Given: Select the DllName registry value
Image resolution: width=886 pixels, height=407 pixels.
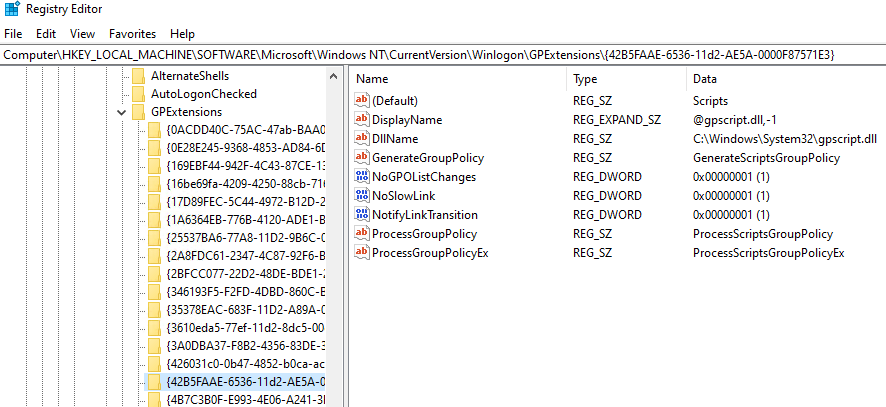Looking at the screenshot, I should (394, 139).
